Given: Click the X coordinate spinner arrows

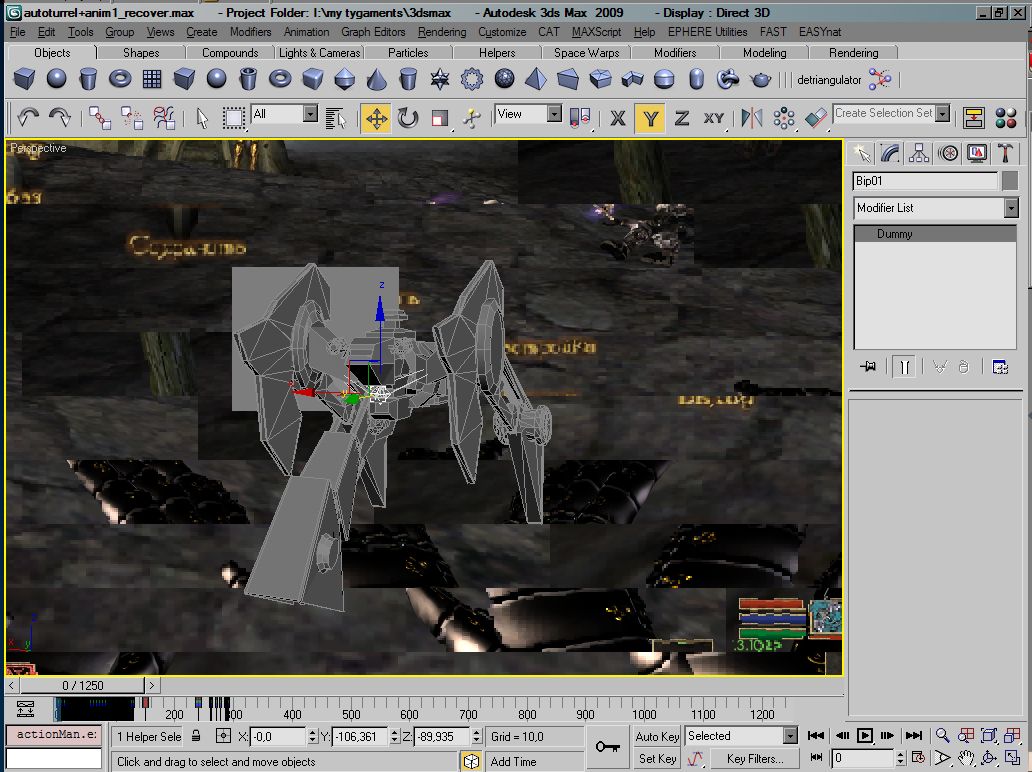Looking at the screenshot, I should (313, 736).
